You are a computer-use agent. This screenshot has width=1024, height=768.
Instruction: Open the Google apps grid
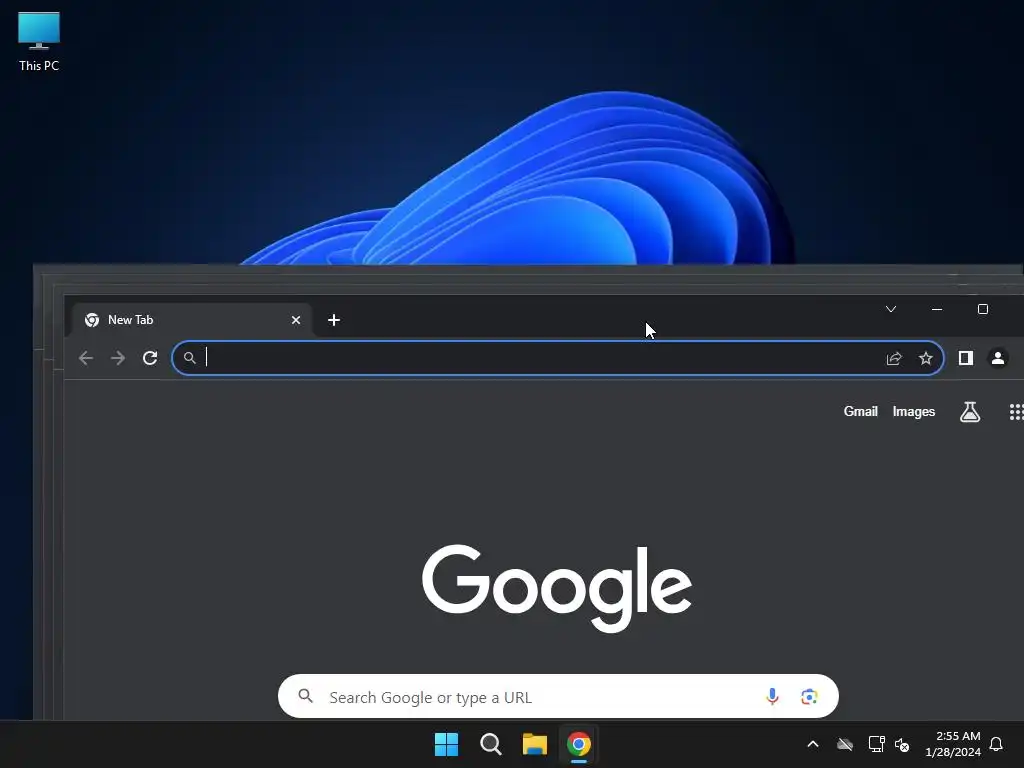1016,411
